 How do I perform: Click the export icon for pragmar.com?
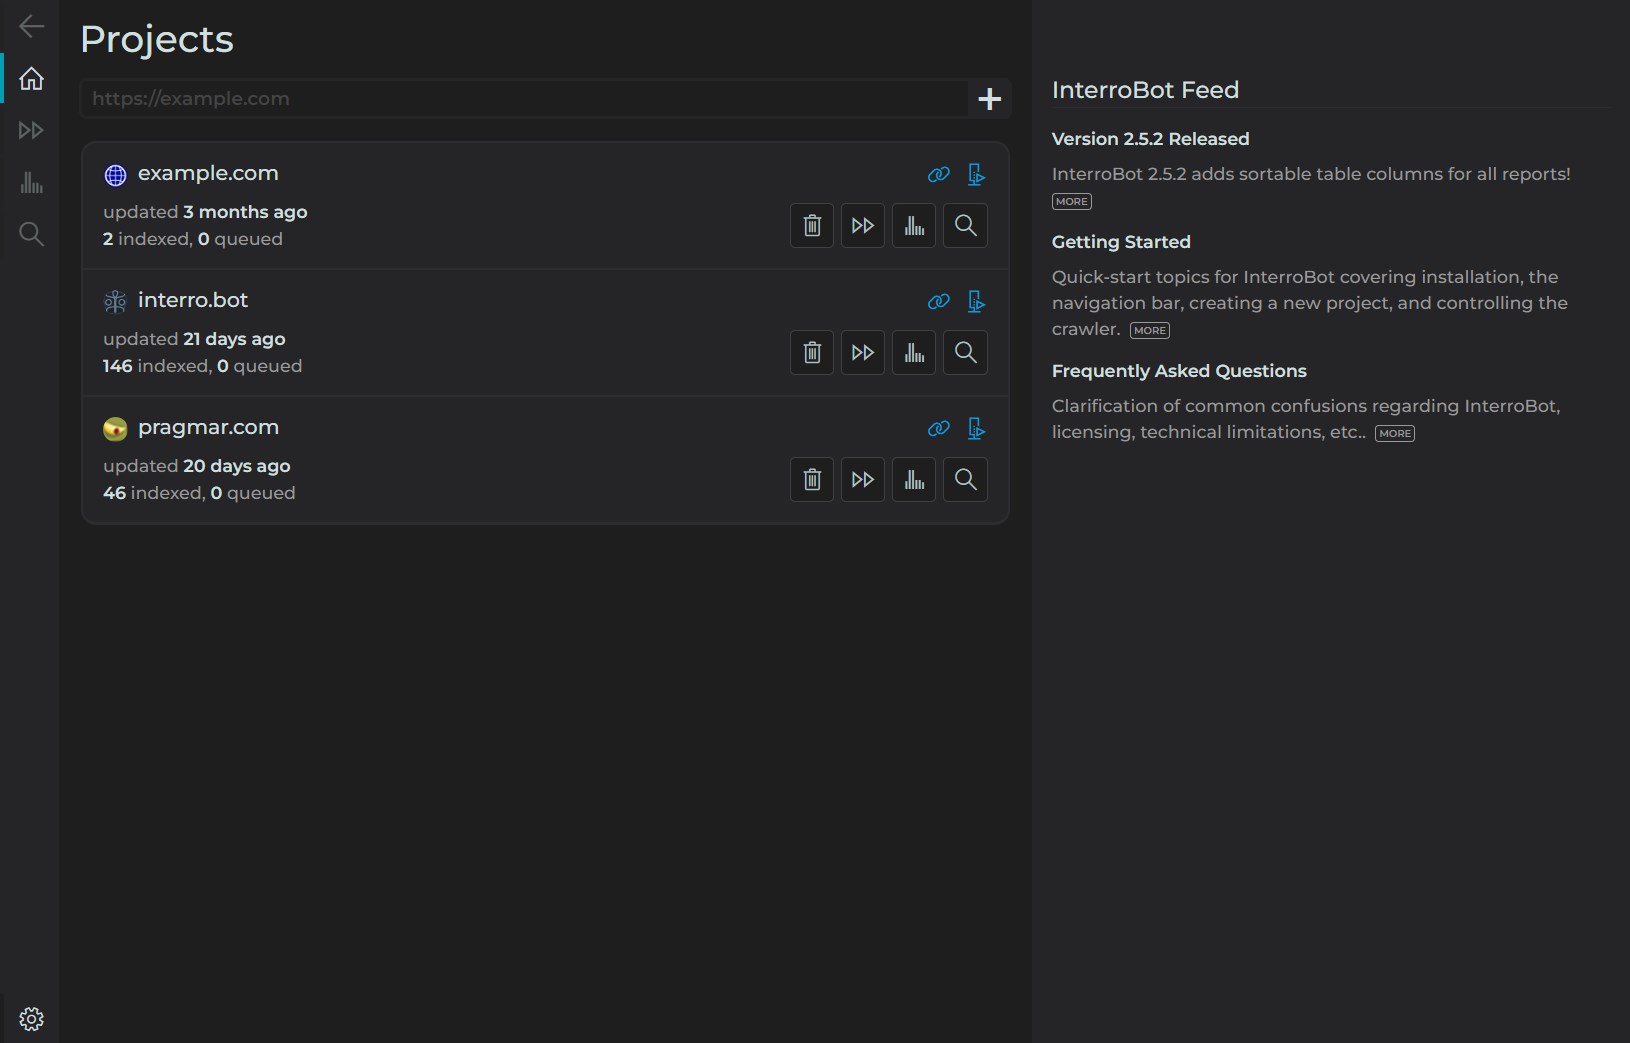pyautogui.click(x=976, y=428)
